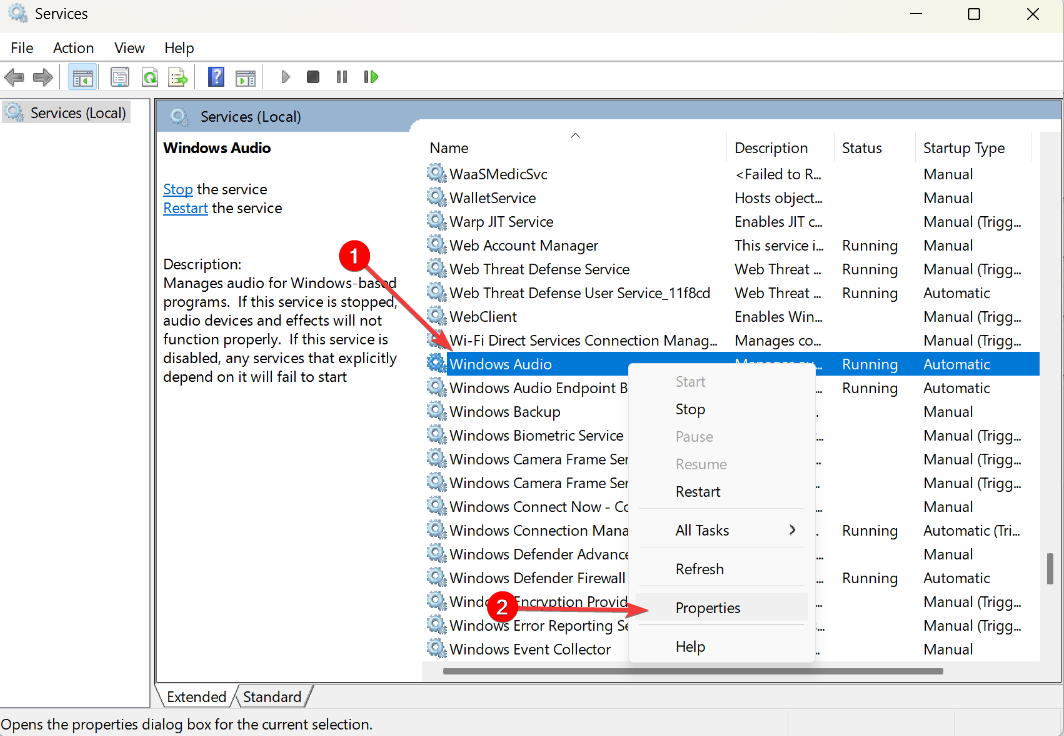Click the toolbar Properties sheet icon
The width and height of the screenshot is (1064, 736).
tap(120, 77)
